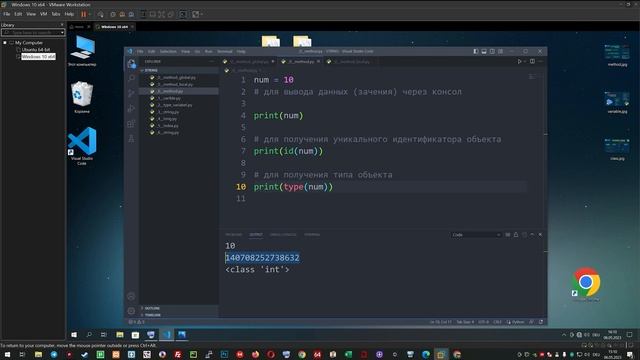Open File menu in VS Code
640x360 pixels.
140,51
